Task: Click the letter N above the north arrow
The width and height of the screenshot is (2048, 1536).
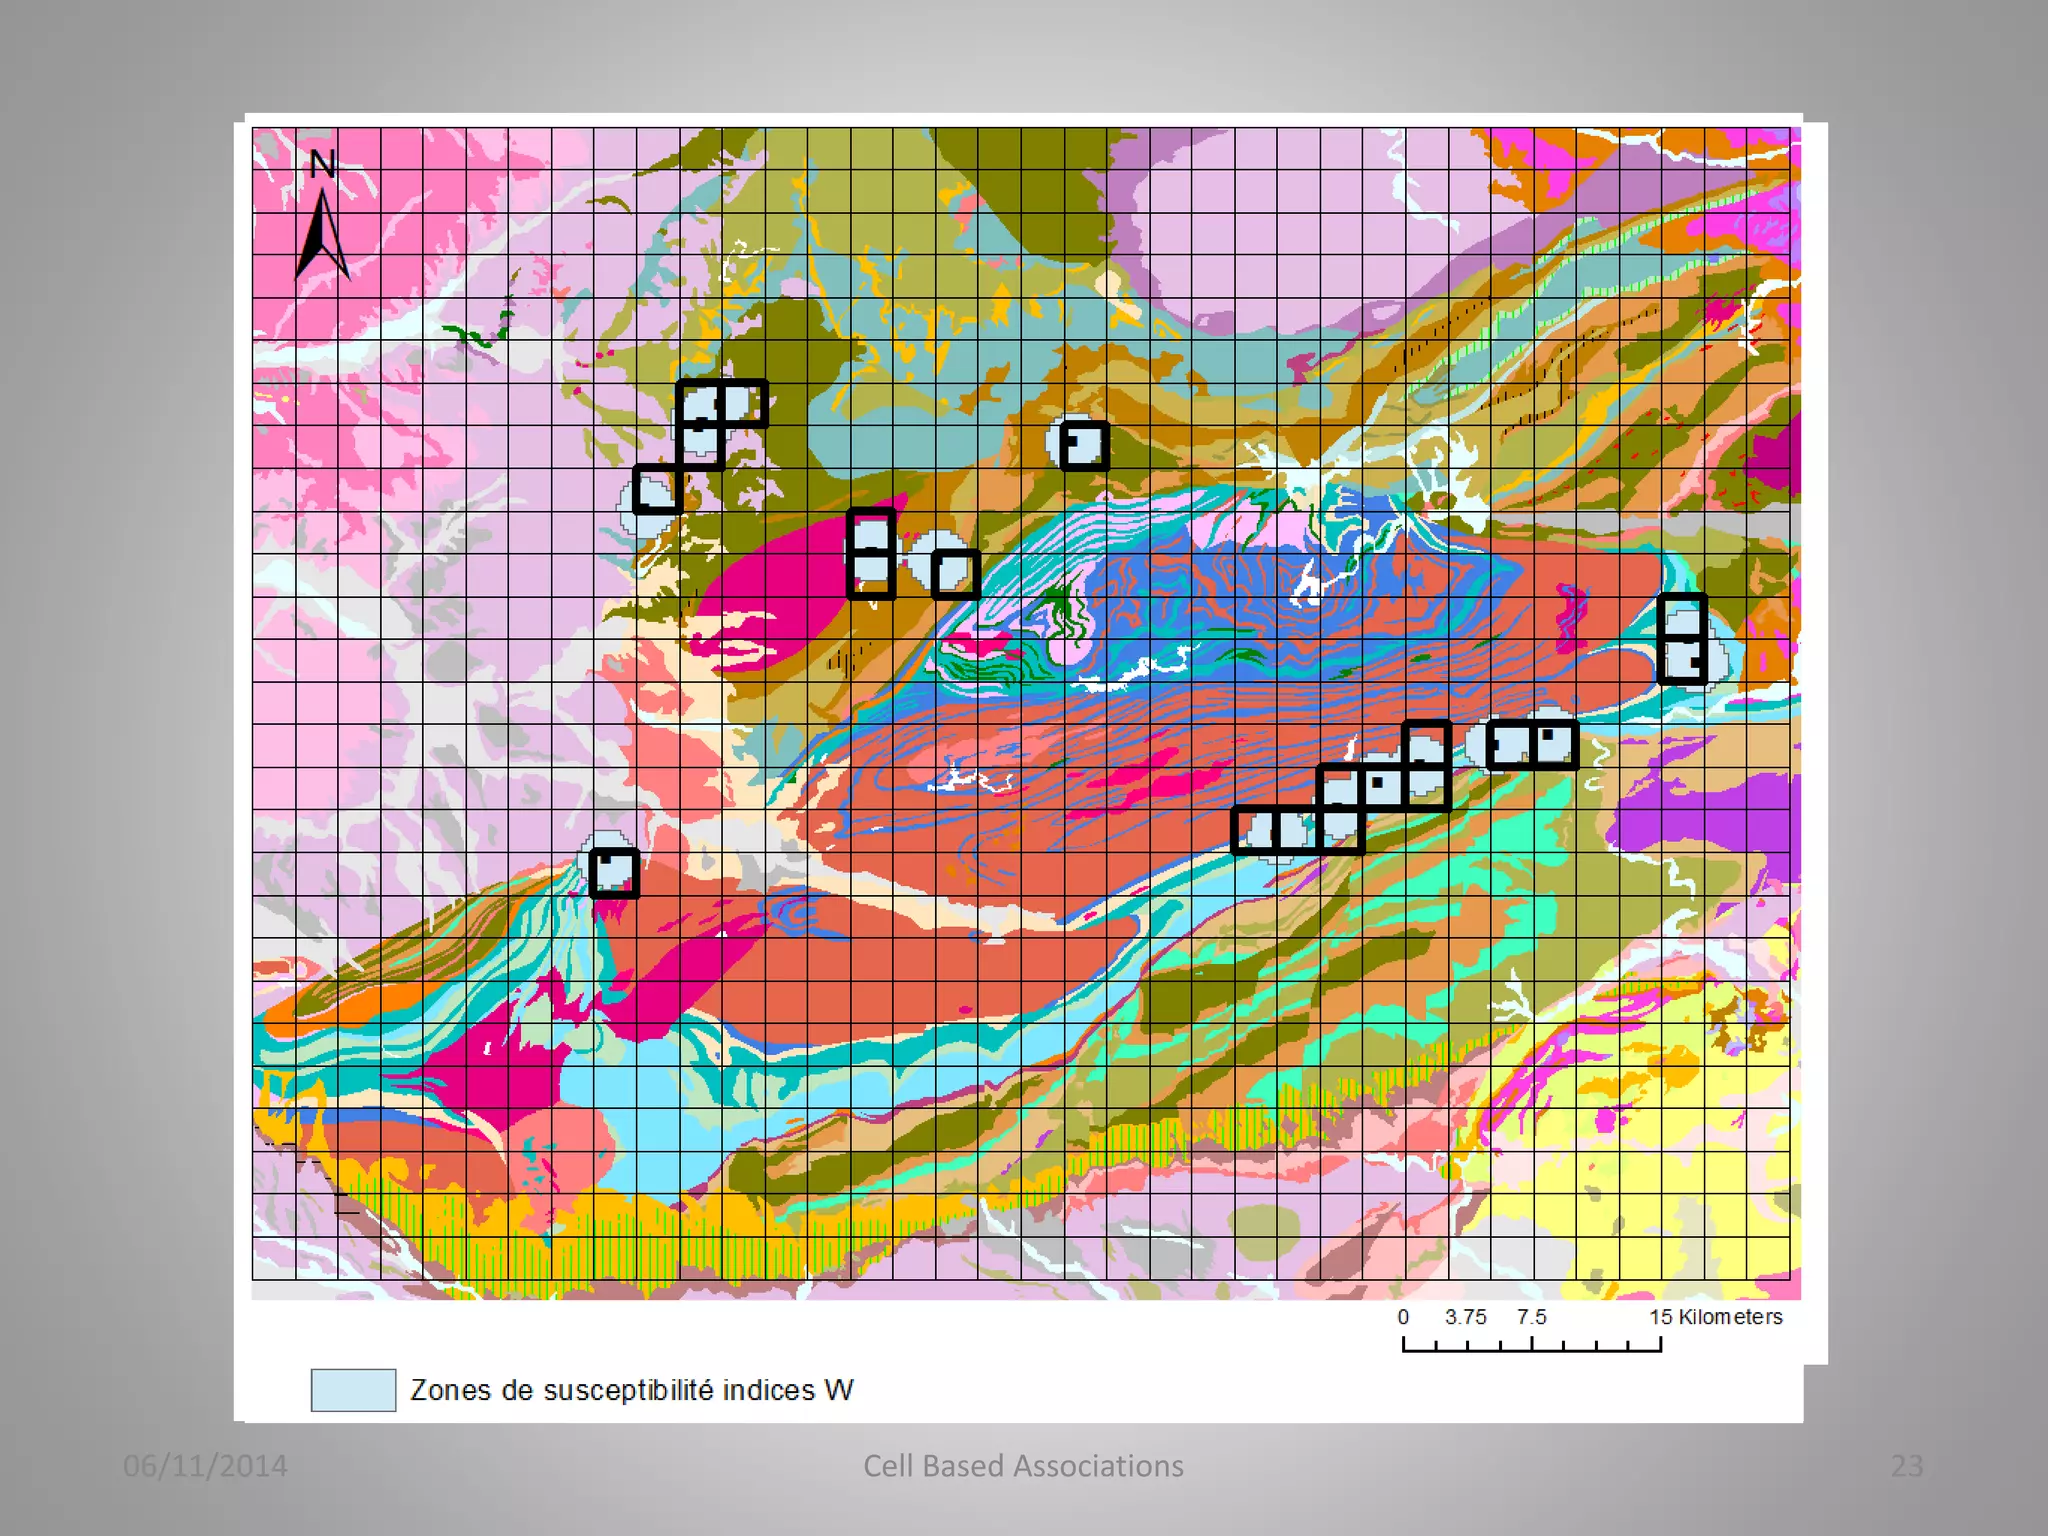Action: point(322,164)
